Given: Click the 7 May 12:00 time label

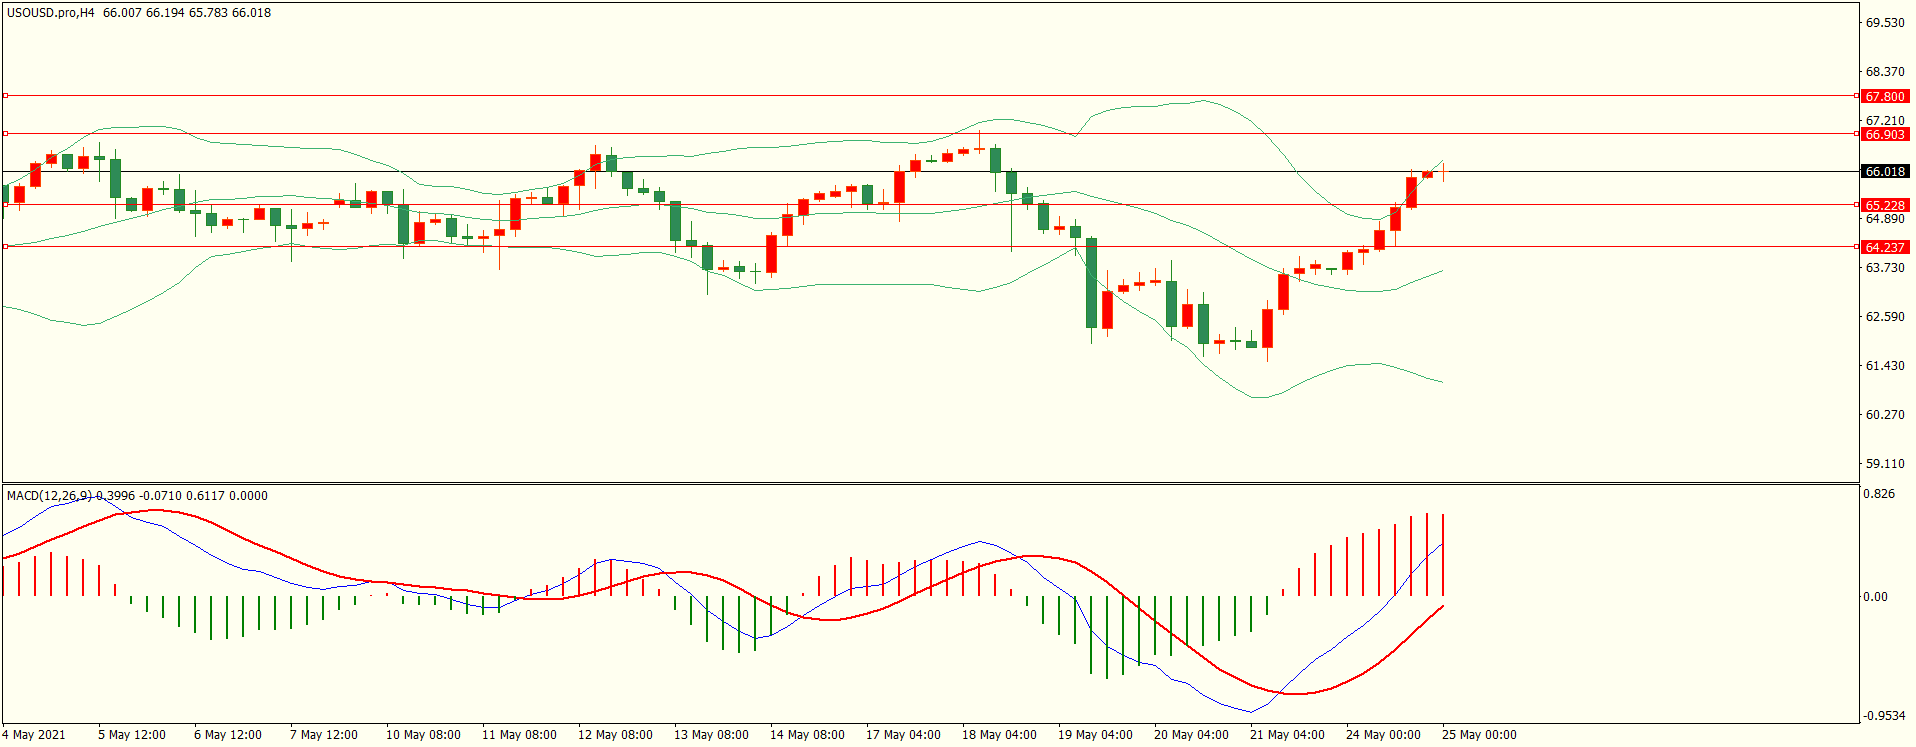Looking at the screenshot, I should (324, 735).
